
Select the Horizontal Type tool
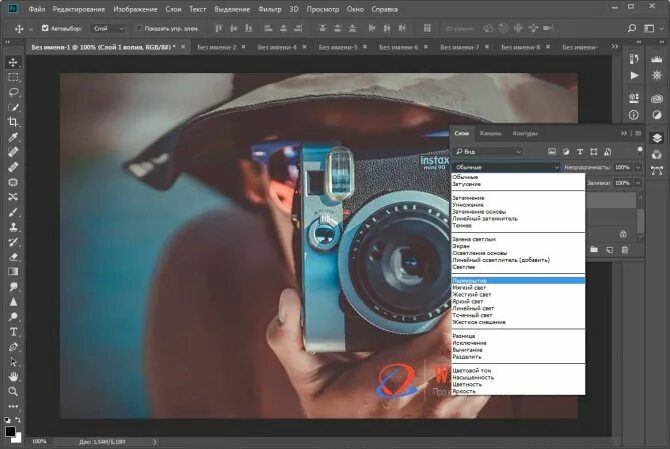13,332
